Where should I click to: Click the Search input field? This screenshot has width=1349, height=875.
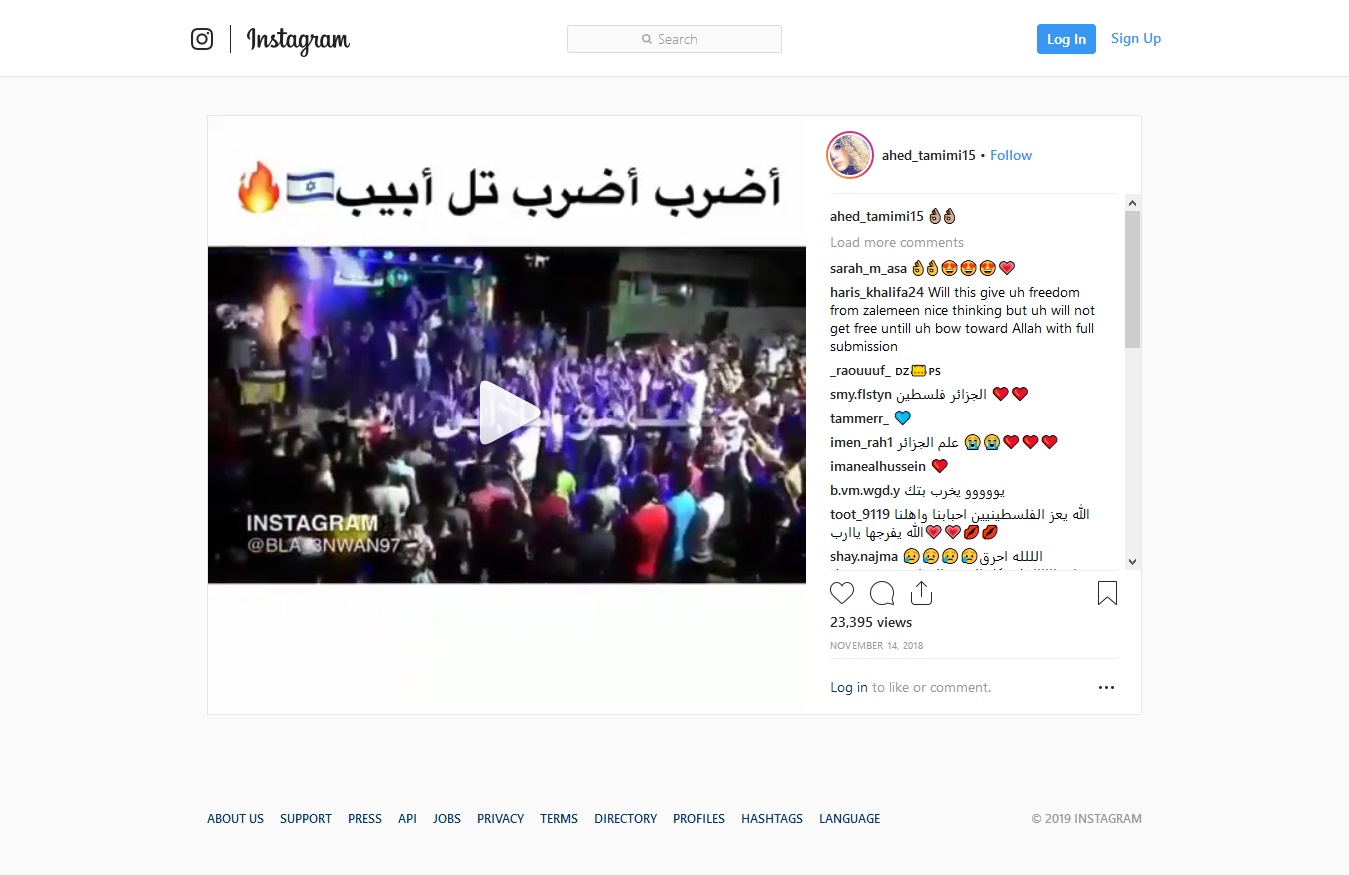(674, 39)
